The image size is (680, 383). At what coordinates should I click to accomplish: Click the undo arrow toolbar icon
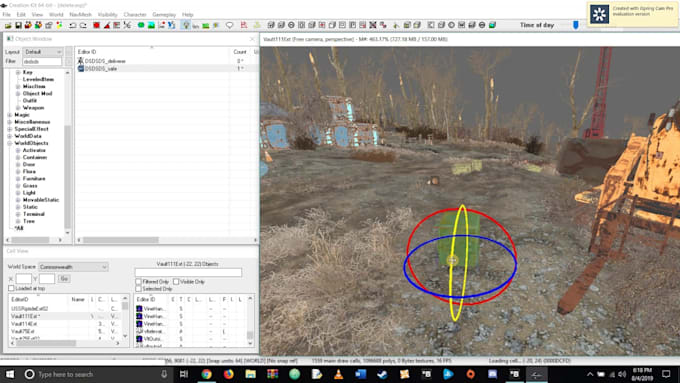pyautogui.click(x=72, y=25)
